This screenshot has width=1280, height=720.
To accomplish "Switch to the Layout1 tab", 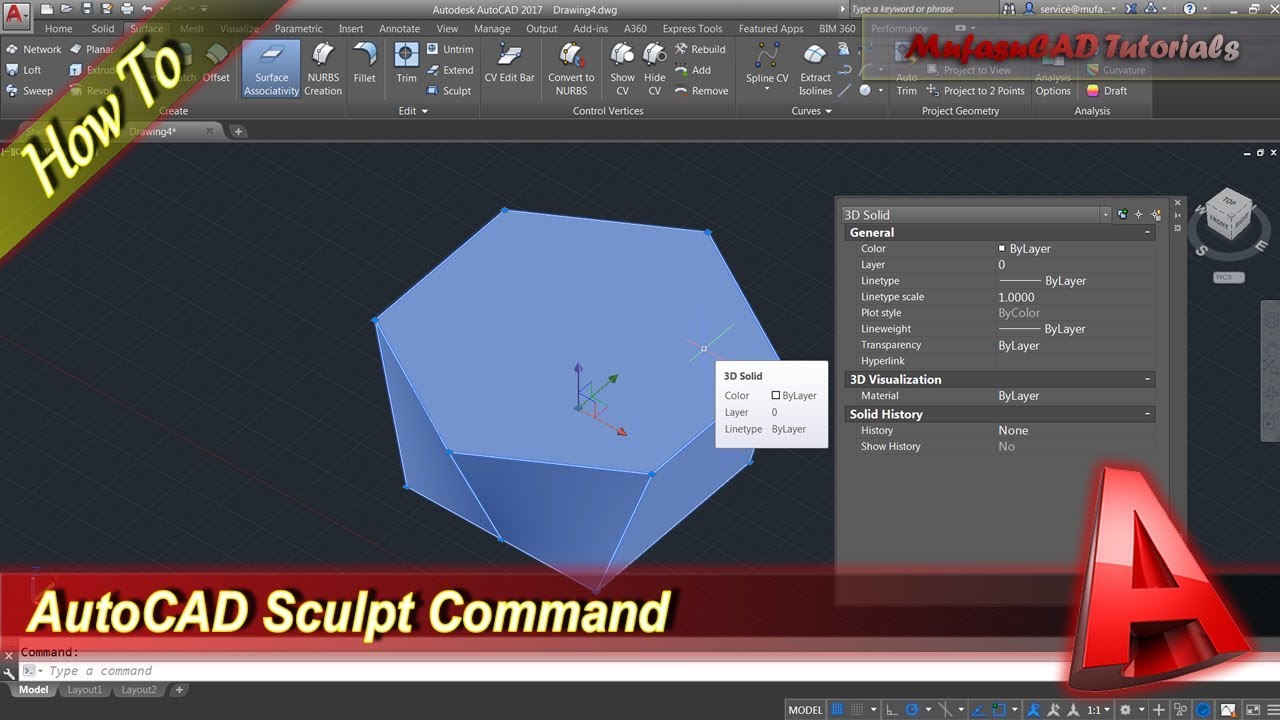I will click(x=84, y=690).
